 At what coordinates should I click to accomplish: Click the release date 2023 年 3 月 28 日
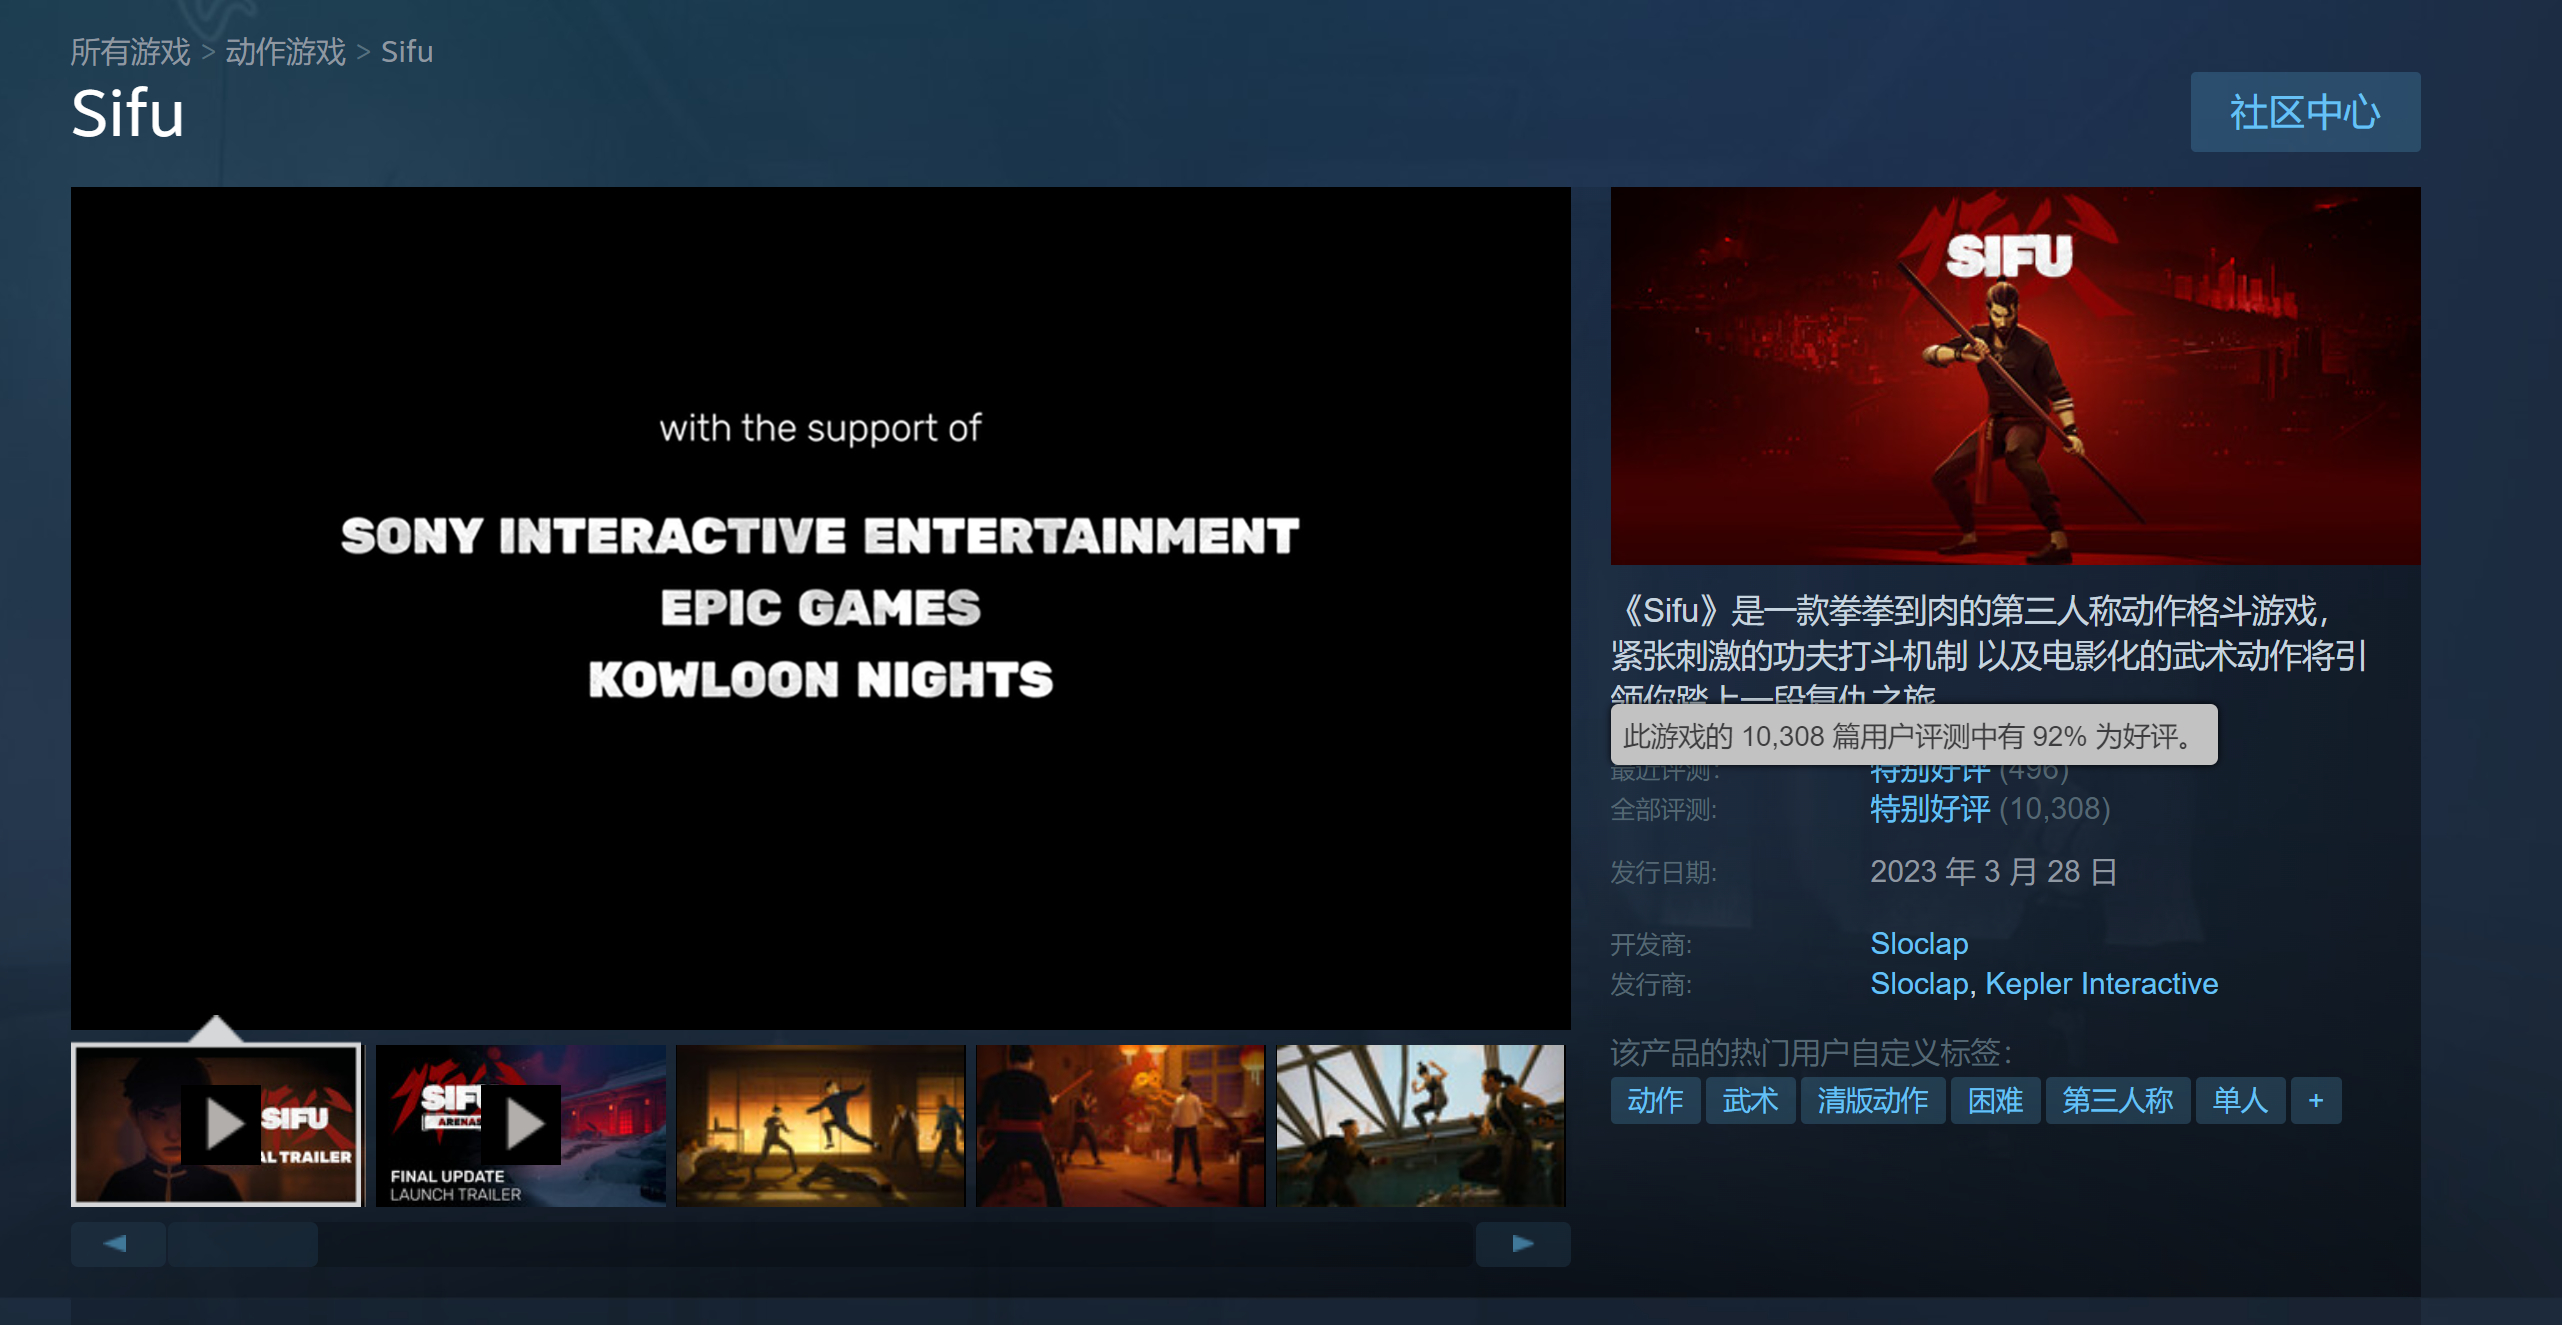pyautogui.click(x=1994, y=872)
